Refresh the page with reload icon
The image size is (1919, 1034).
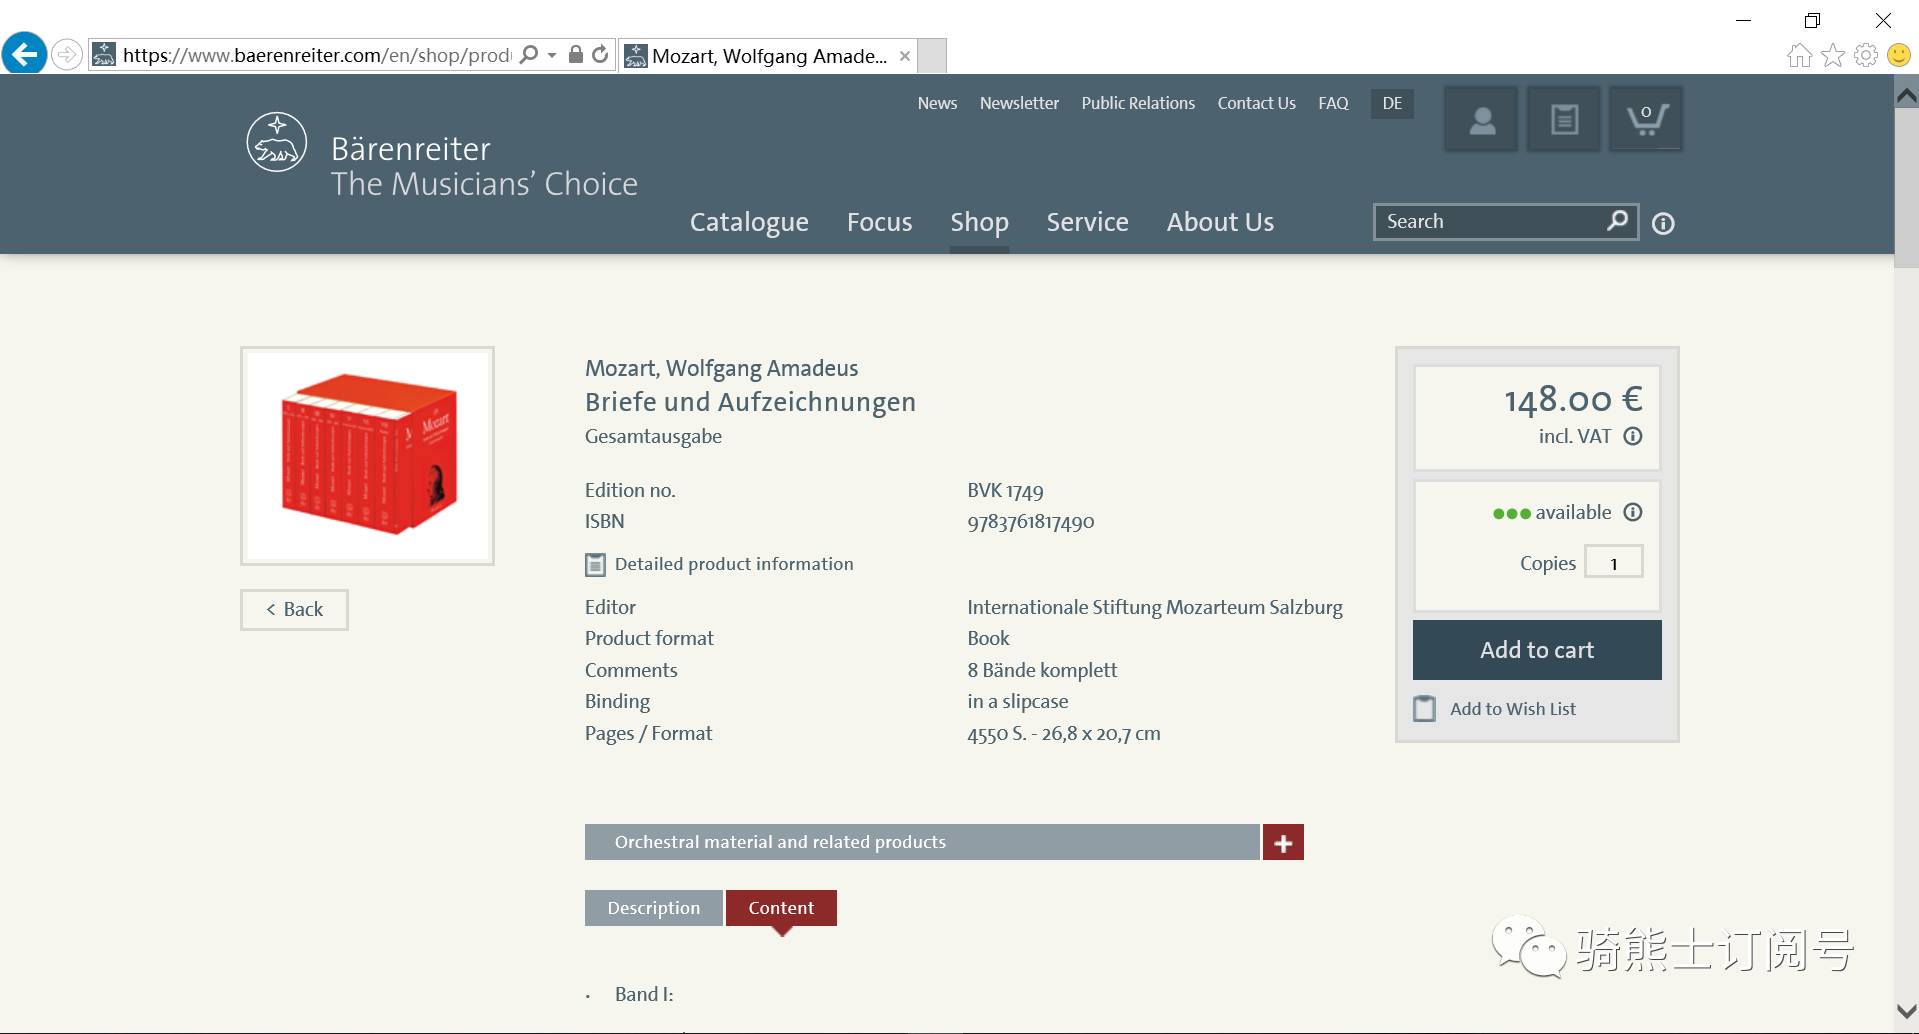coord(600,54)
